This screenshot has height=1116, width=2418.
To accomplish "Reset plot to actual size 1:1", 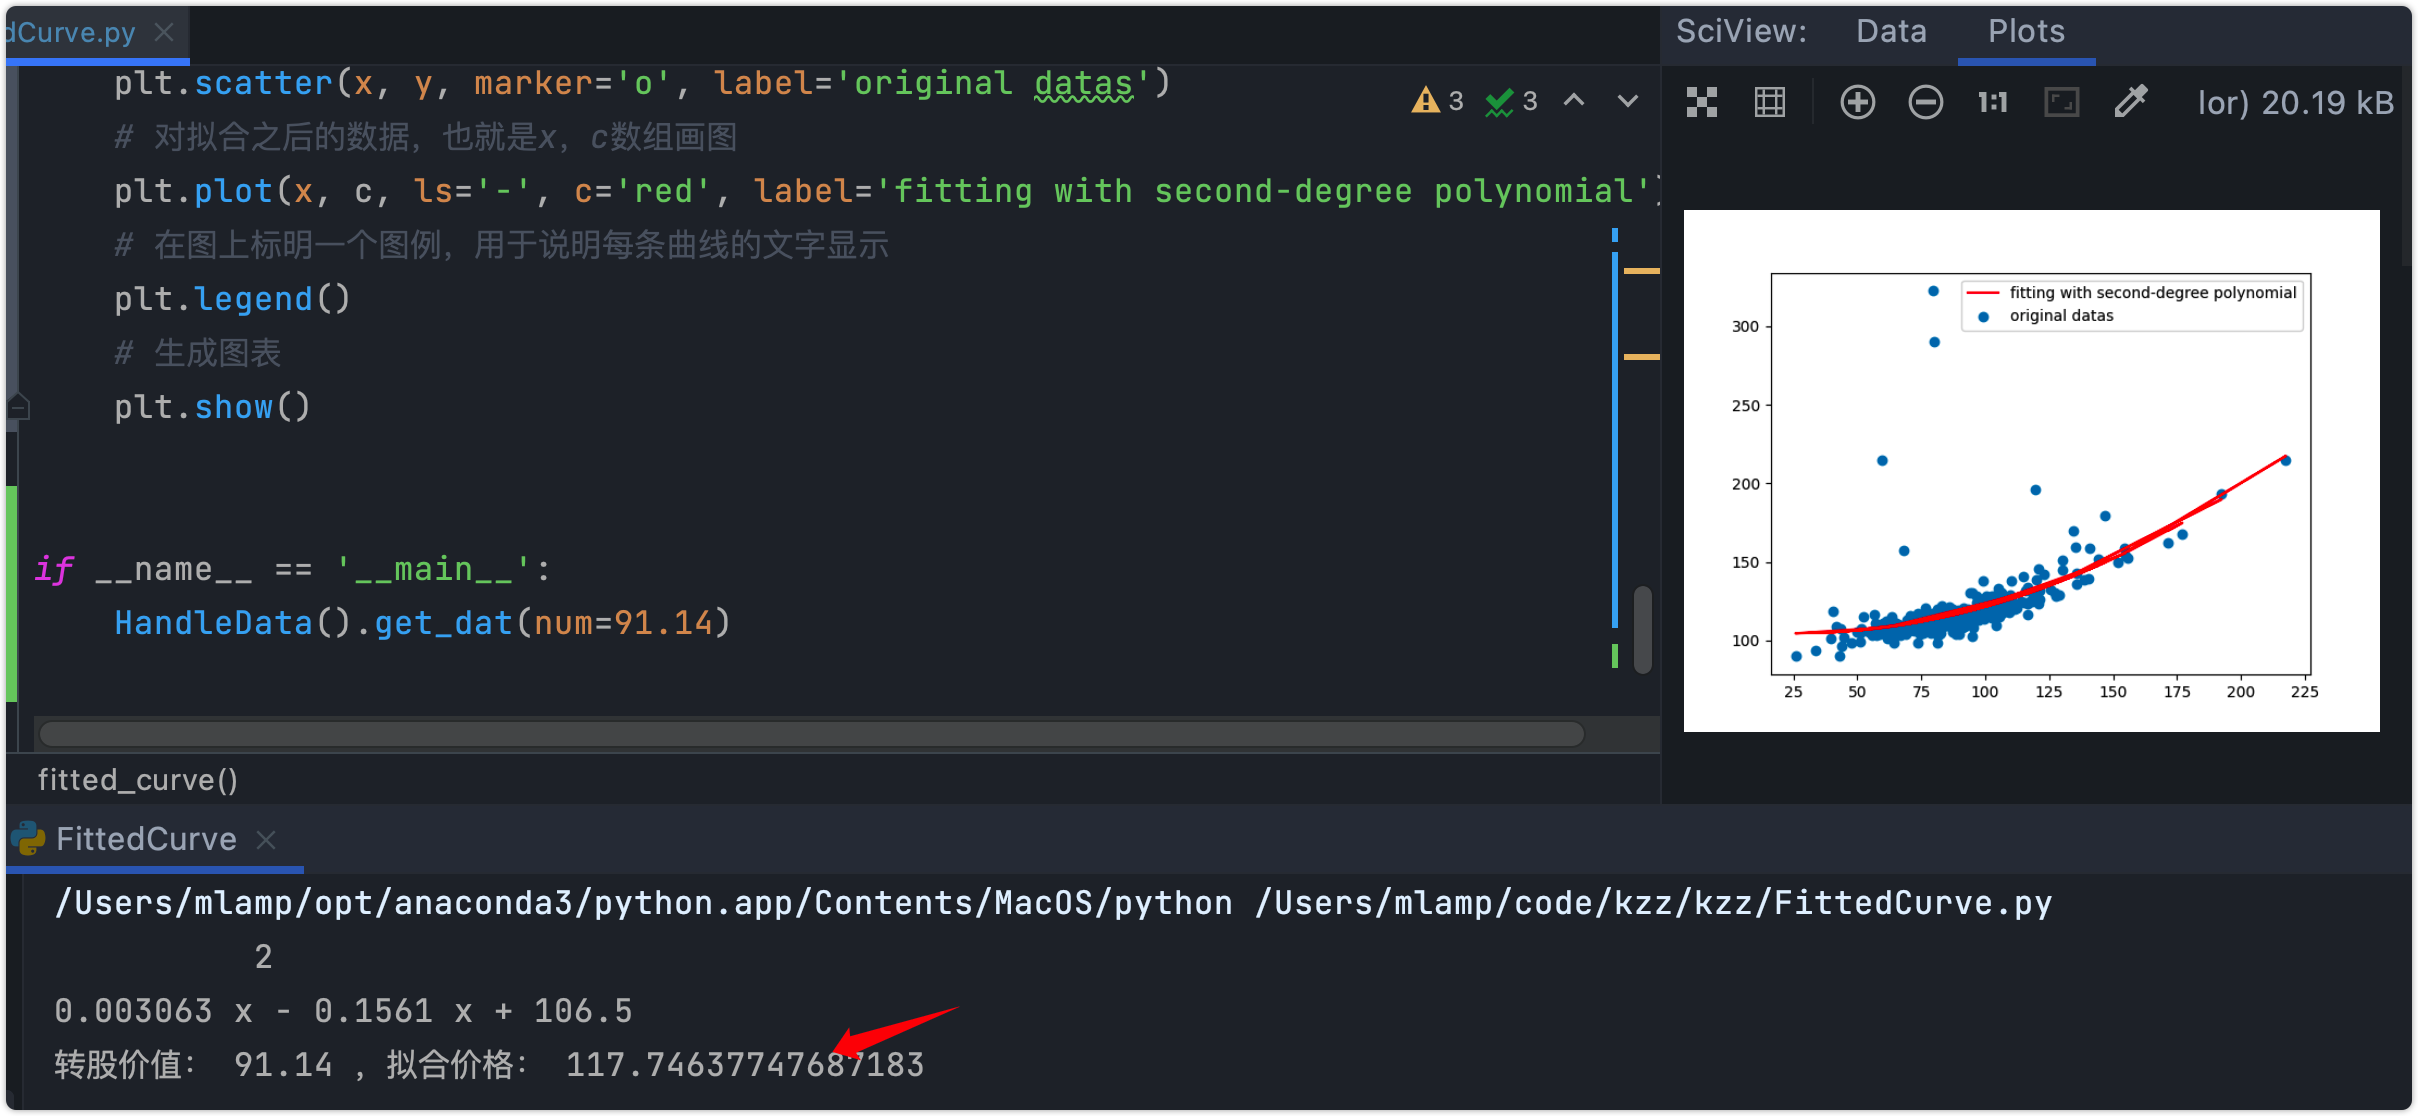I will click(x=1992, y=102).
